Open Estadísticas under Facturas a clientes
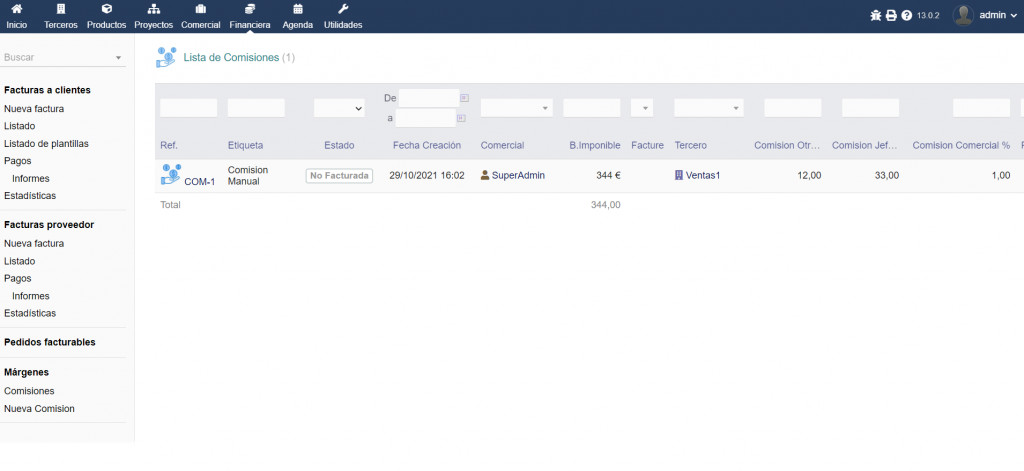This screenshot has width=1024, height=471. click(30, 195)
